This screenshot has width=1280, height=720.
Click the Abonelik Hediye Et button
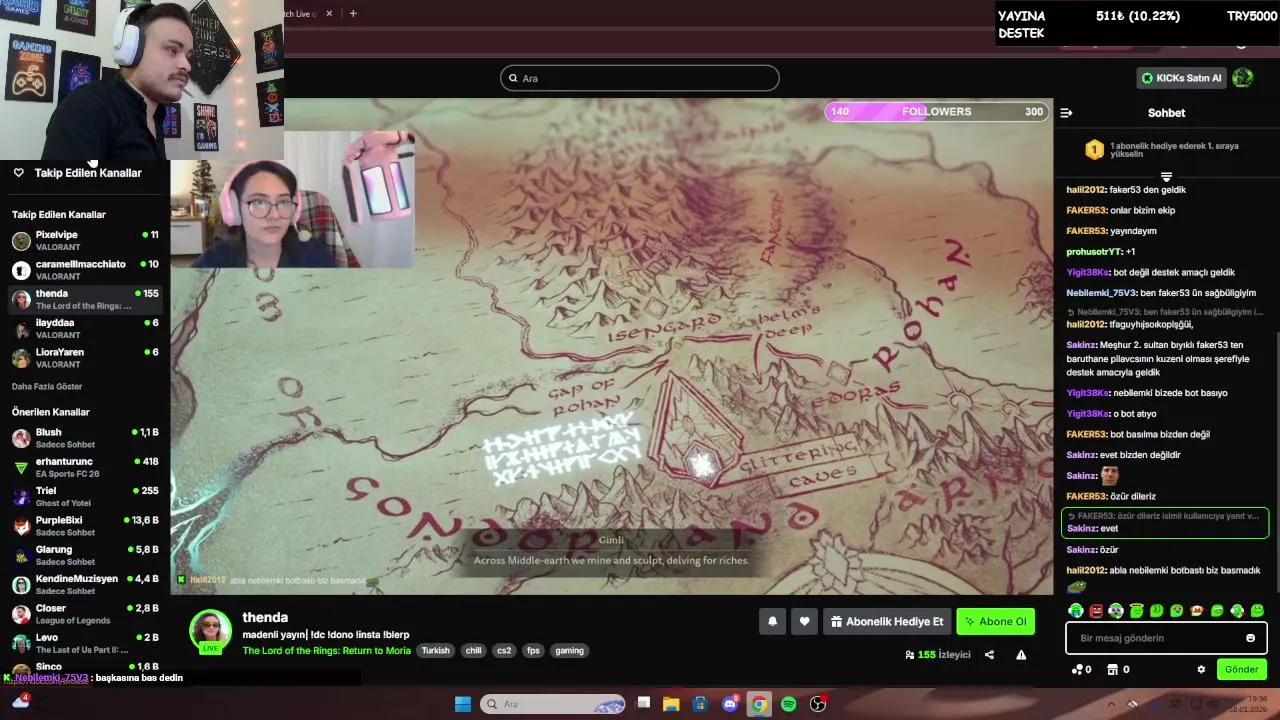(x=887, y=622)
